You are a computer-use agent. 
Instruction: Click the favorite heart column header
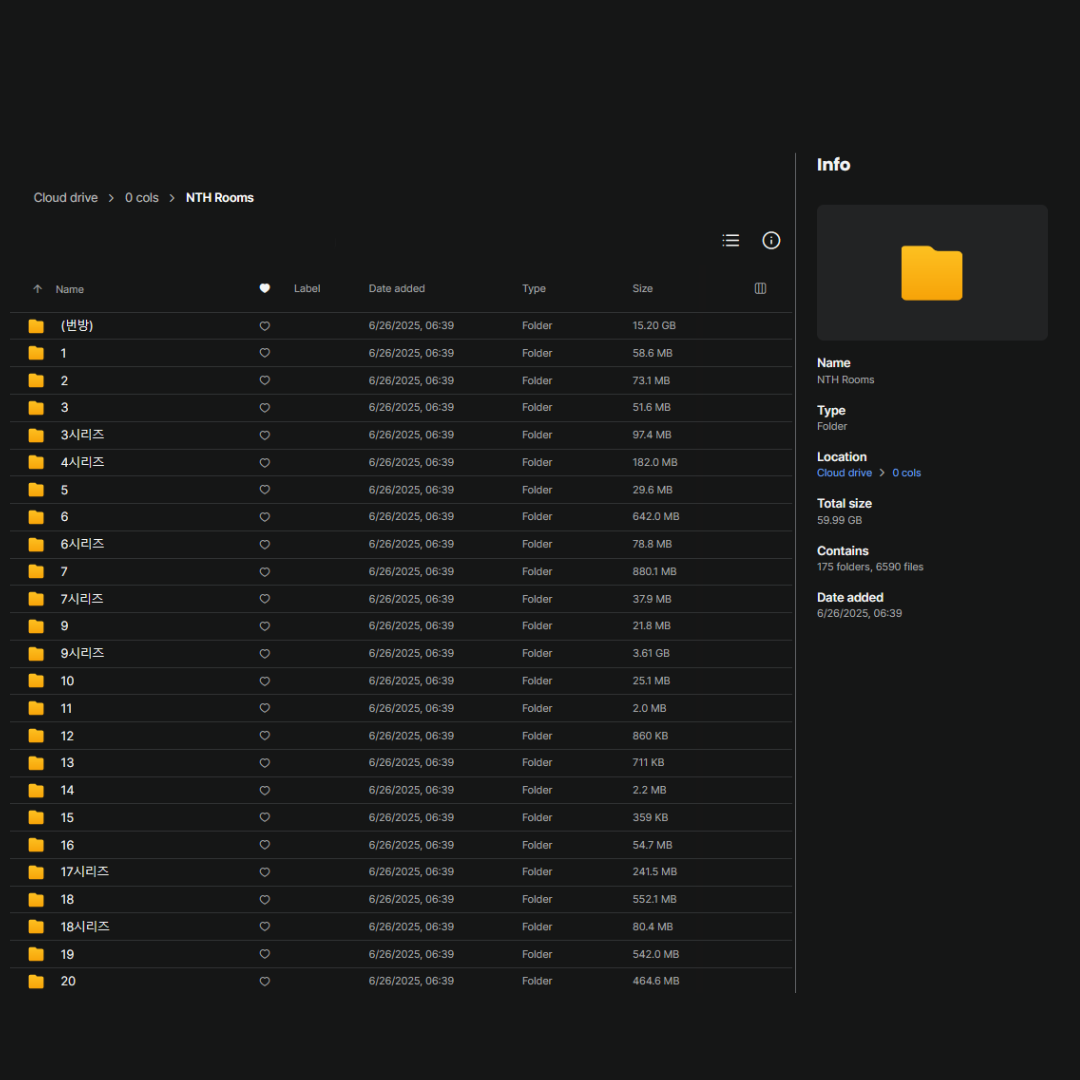(265, 288)
